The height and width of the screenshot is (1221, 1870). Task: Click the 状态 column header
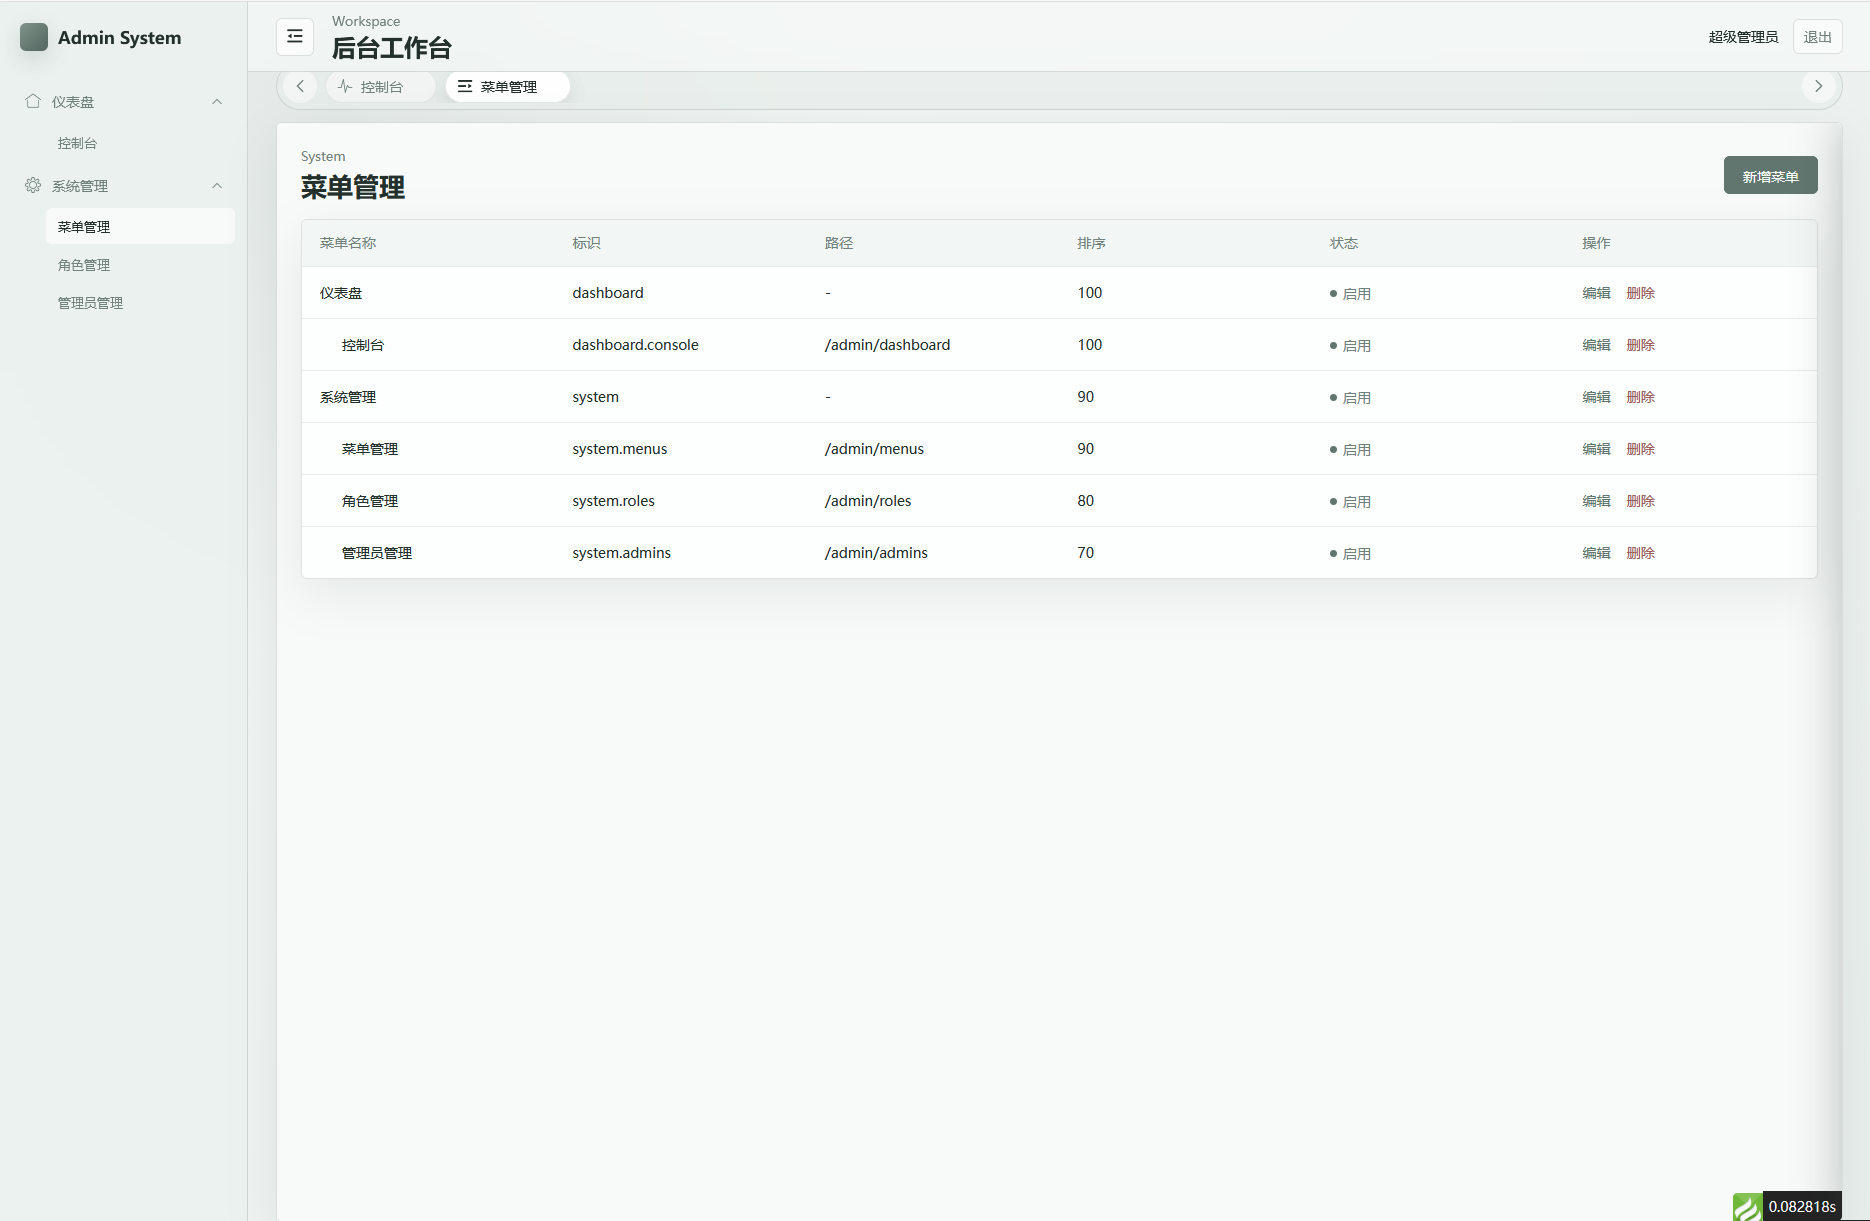tap(1343, 243)
